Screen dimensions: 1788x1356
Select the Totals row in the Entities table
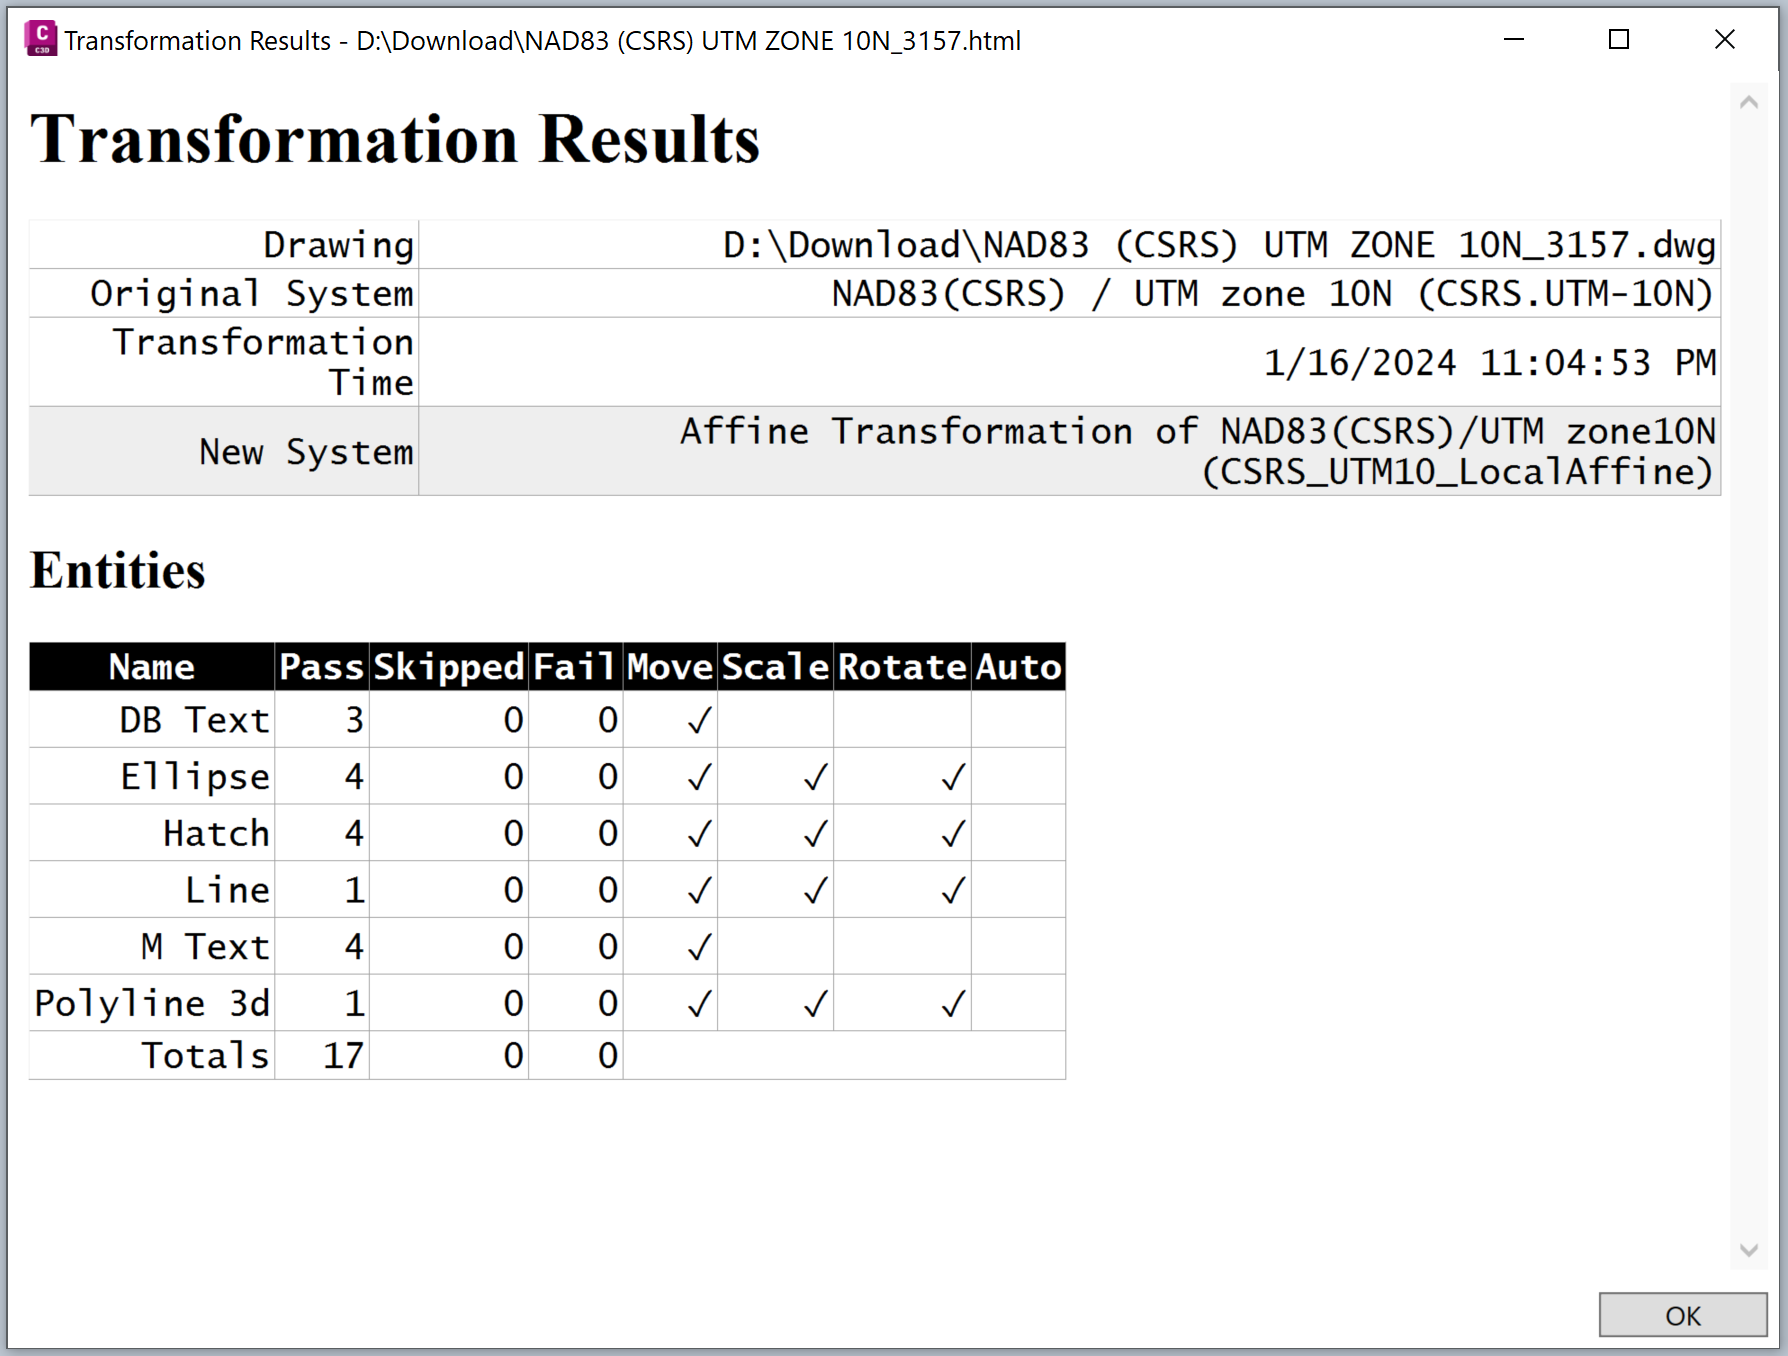tap(205, 1054)
